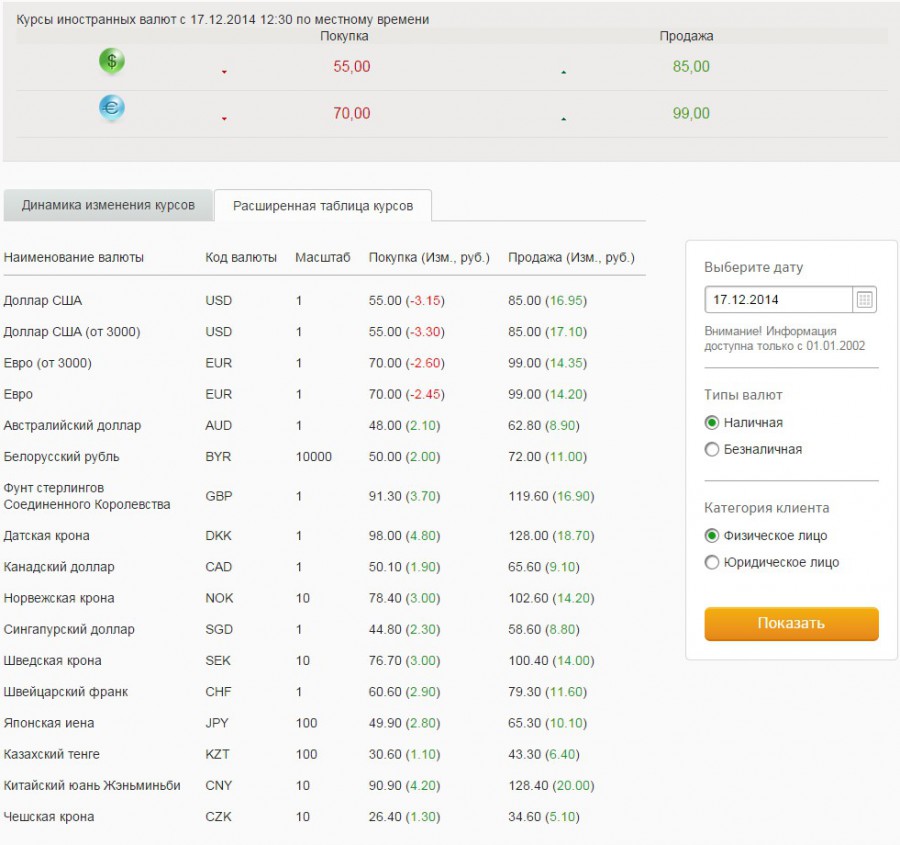Image resolution: width=900 pixels, height=845 pixels.
Task: Click the Шведская крона row name
Action: coord(53,661)
